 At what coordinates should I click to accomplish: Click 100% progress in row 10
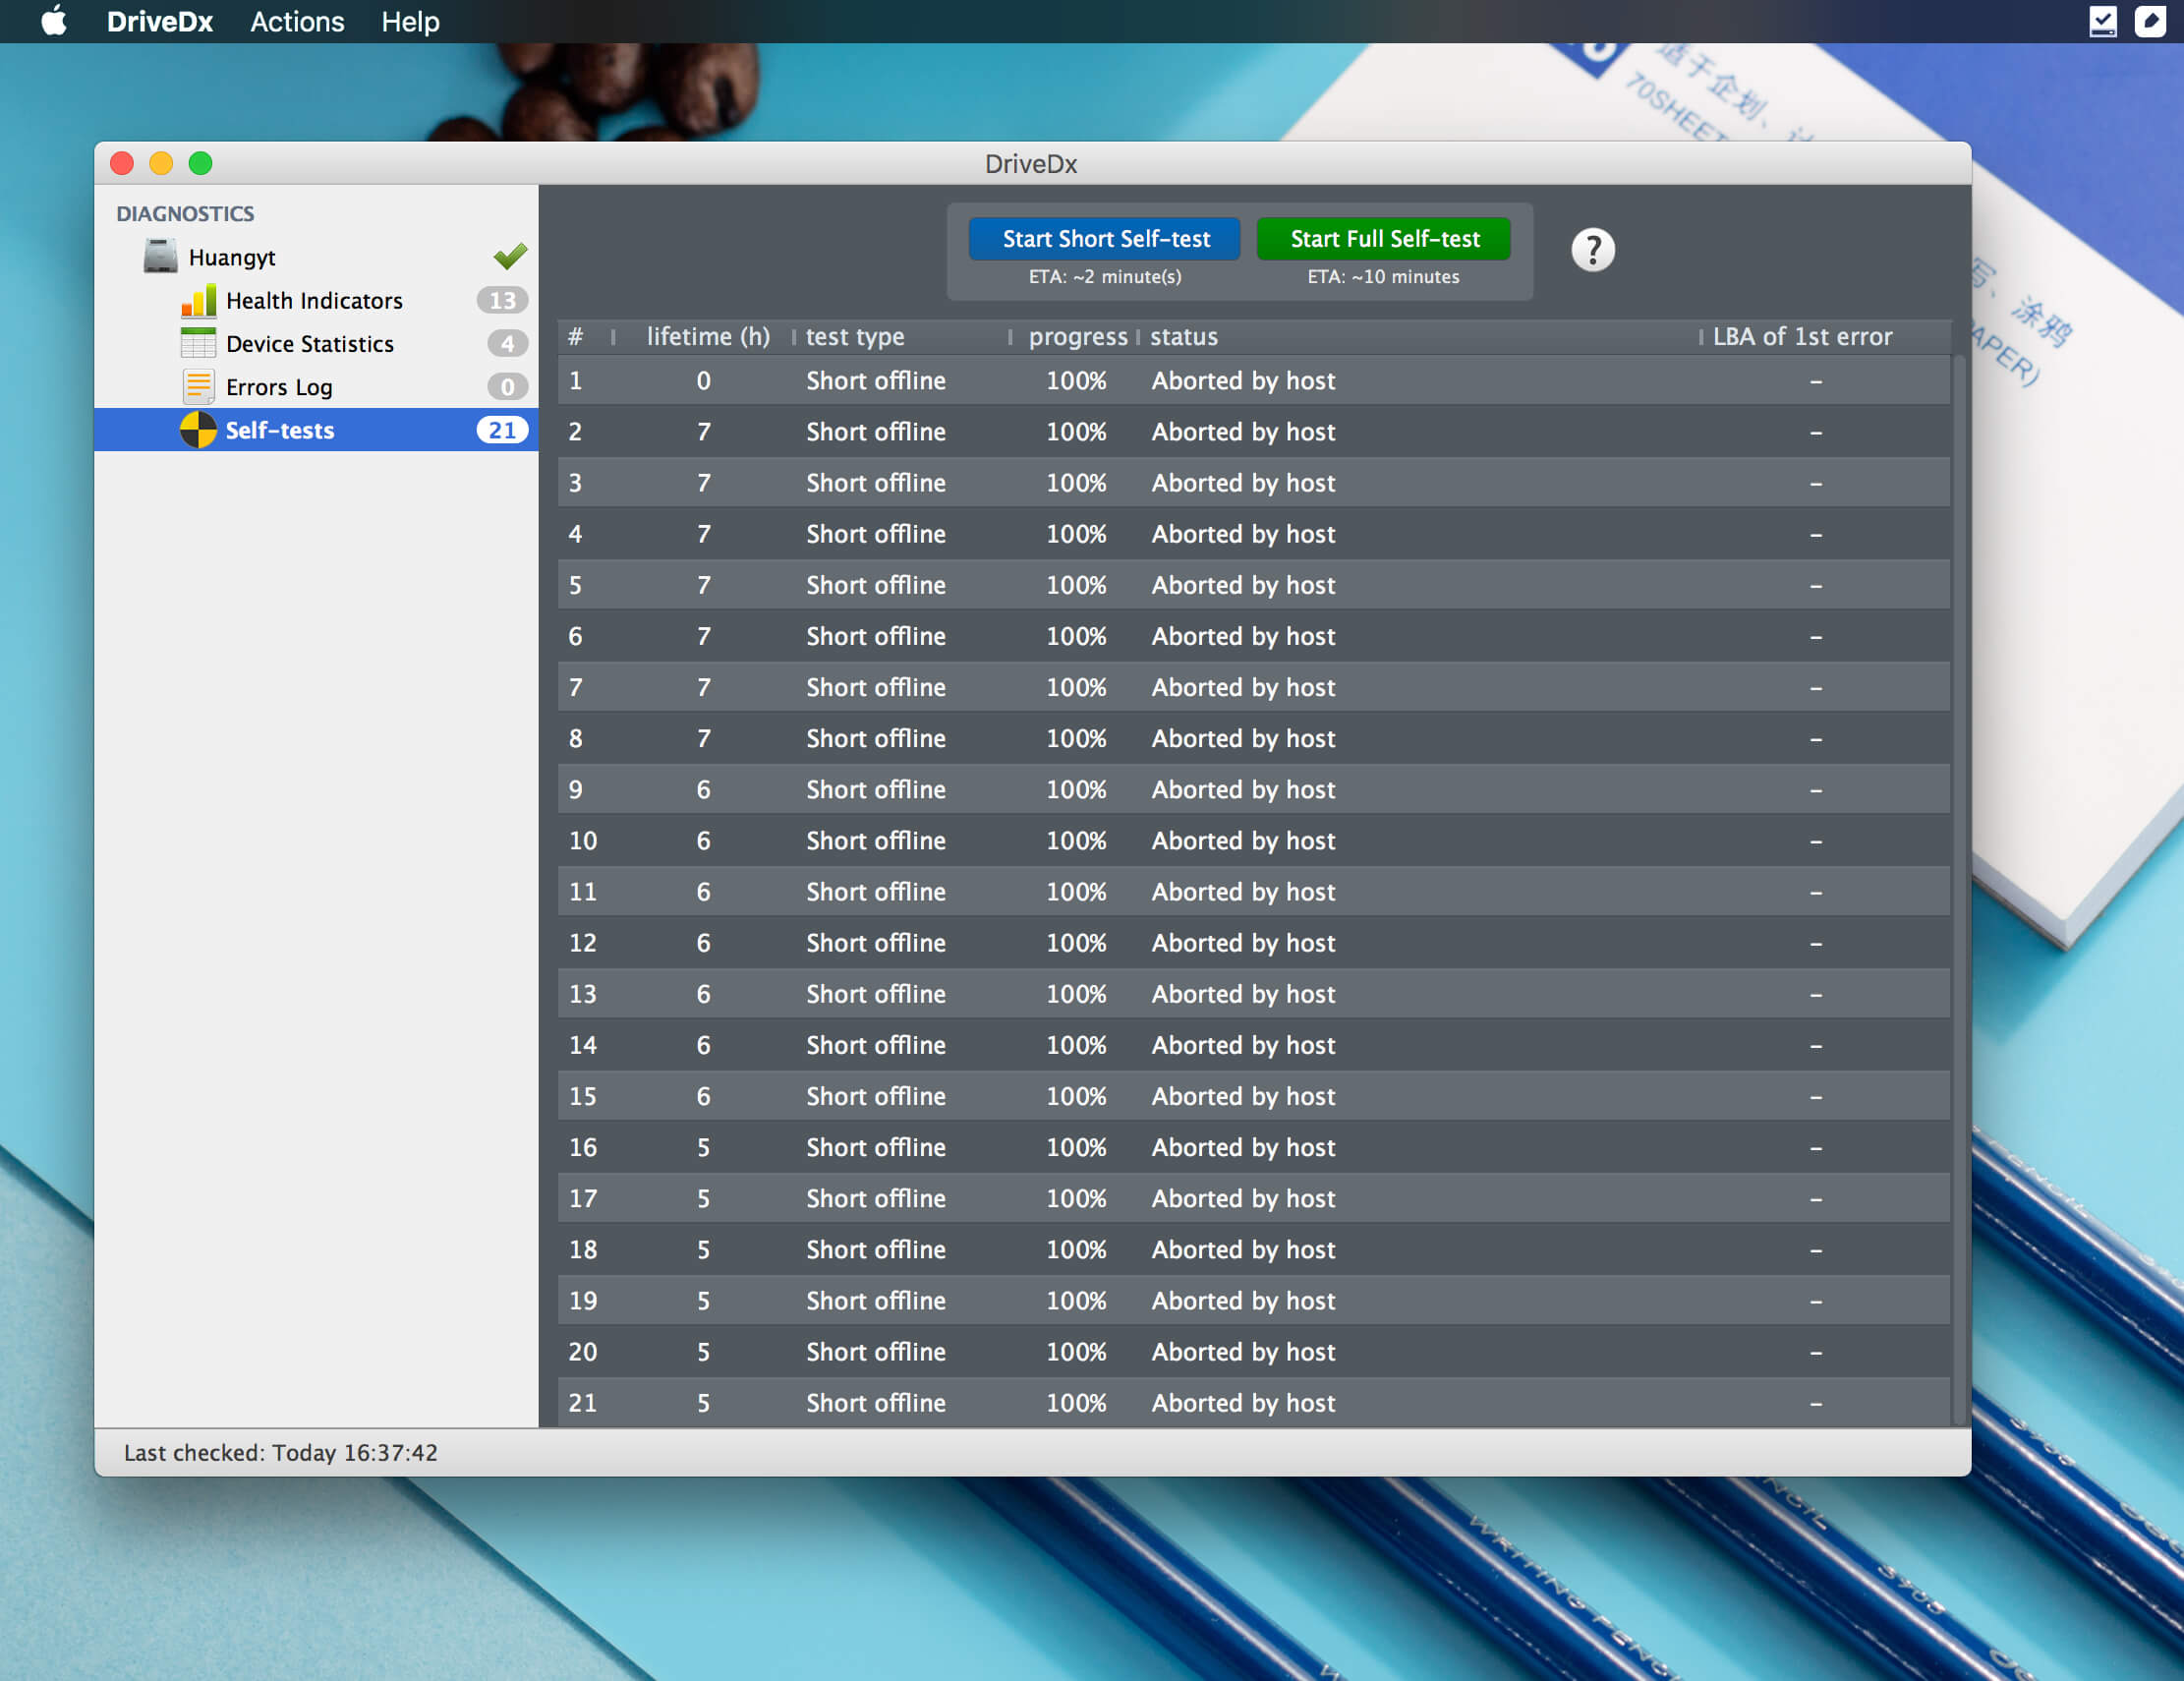point(1076,840)
